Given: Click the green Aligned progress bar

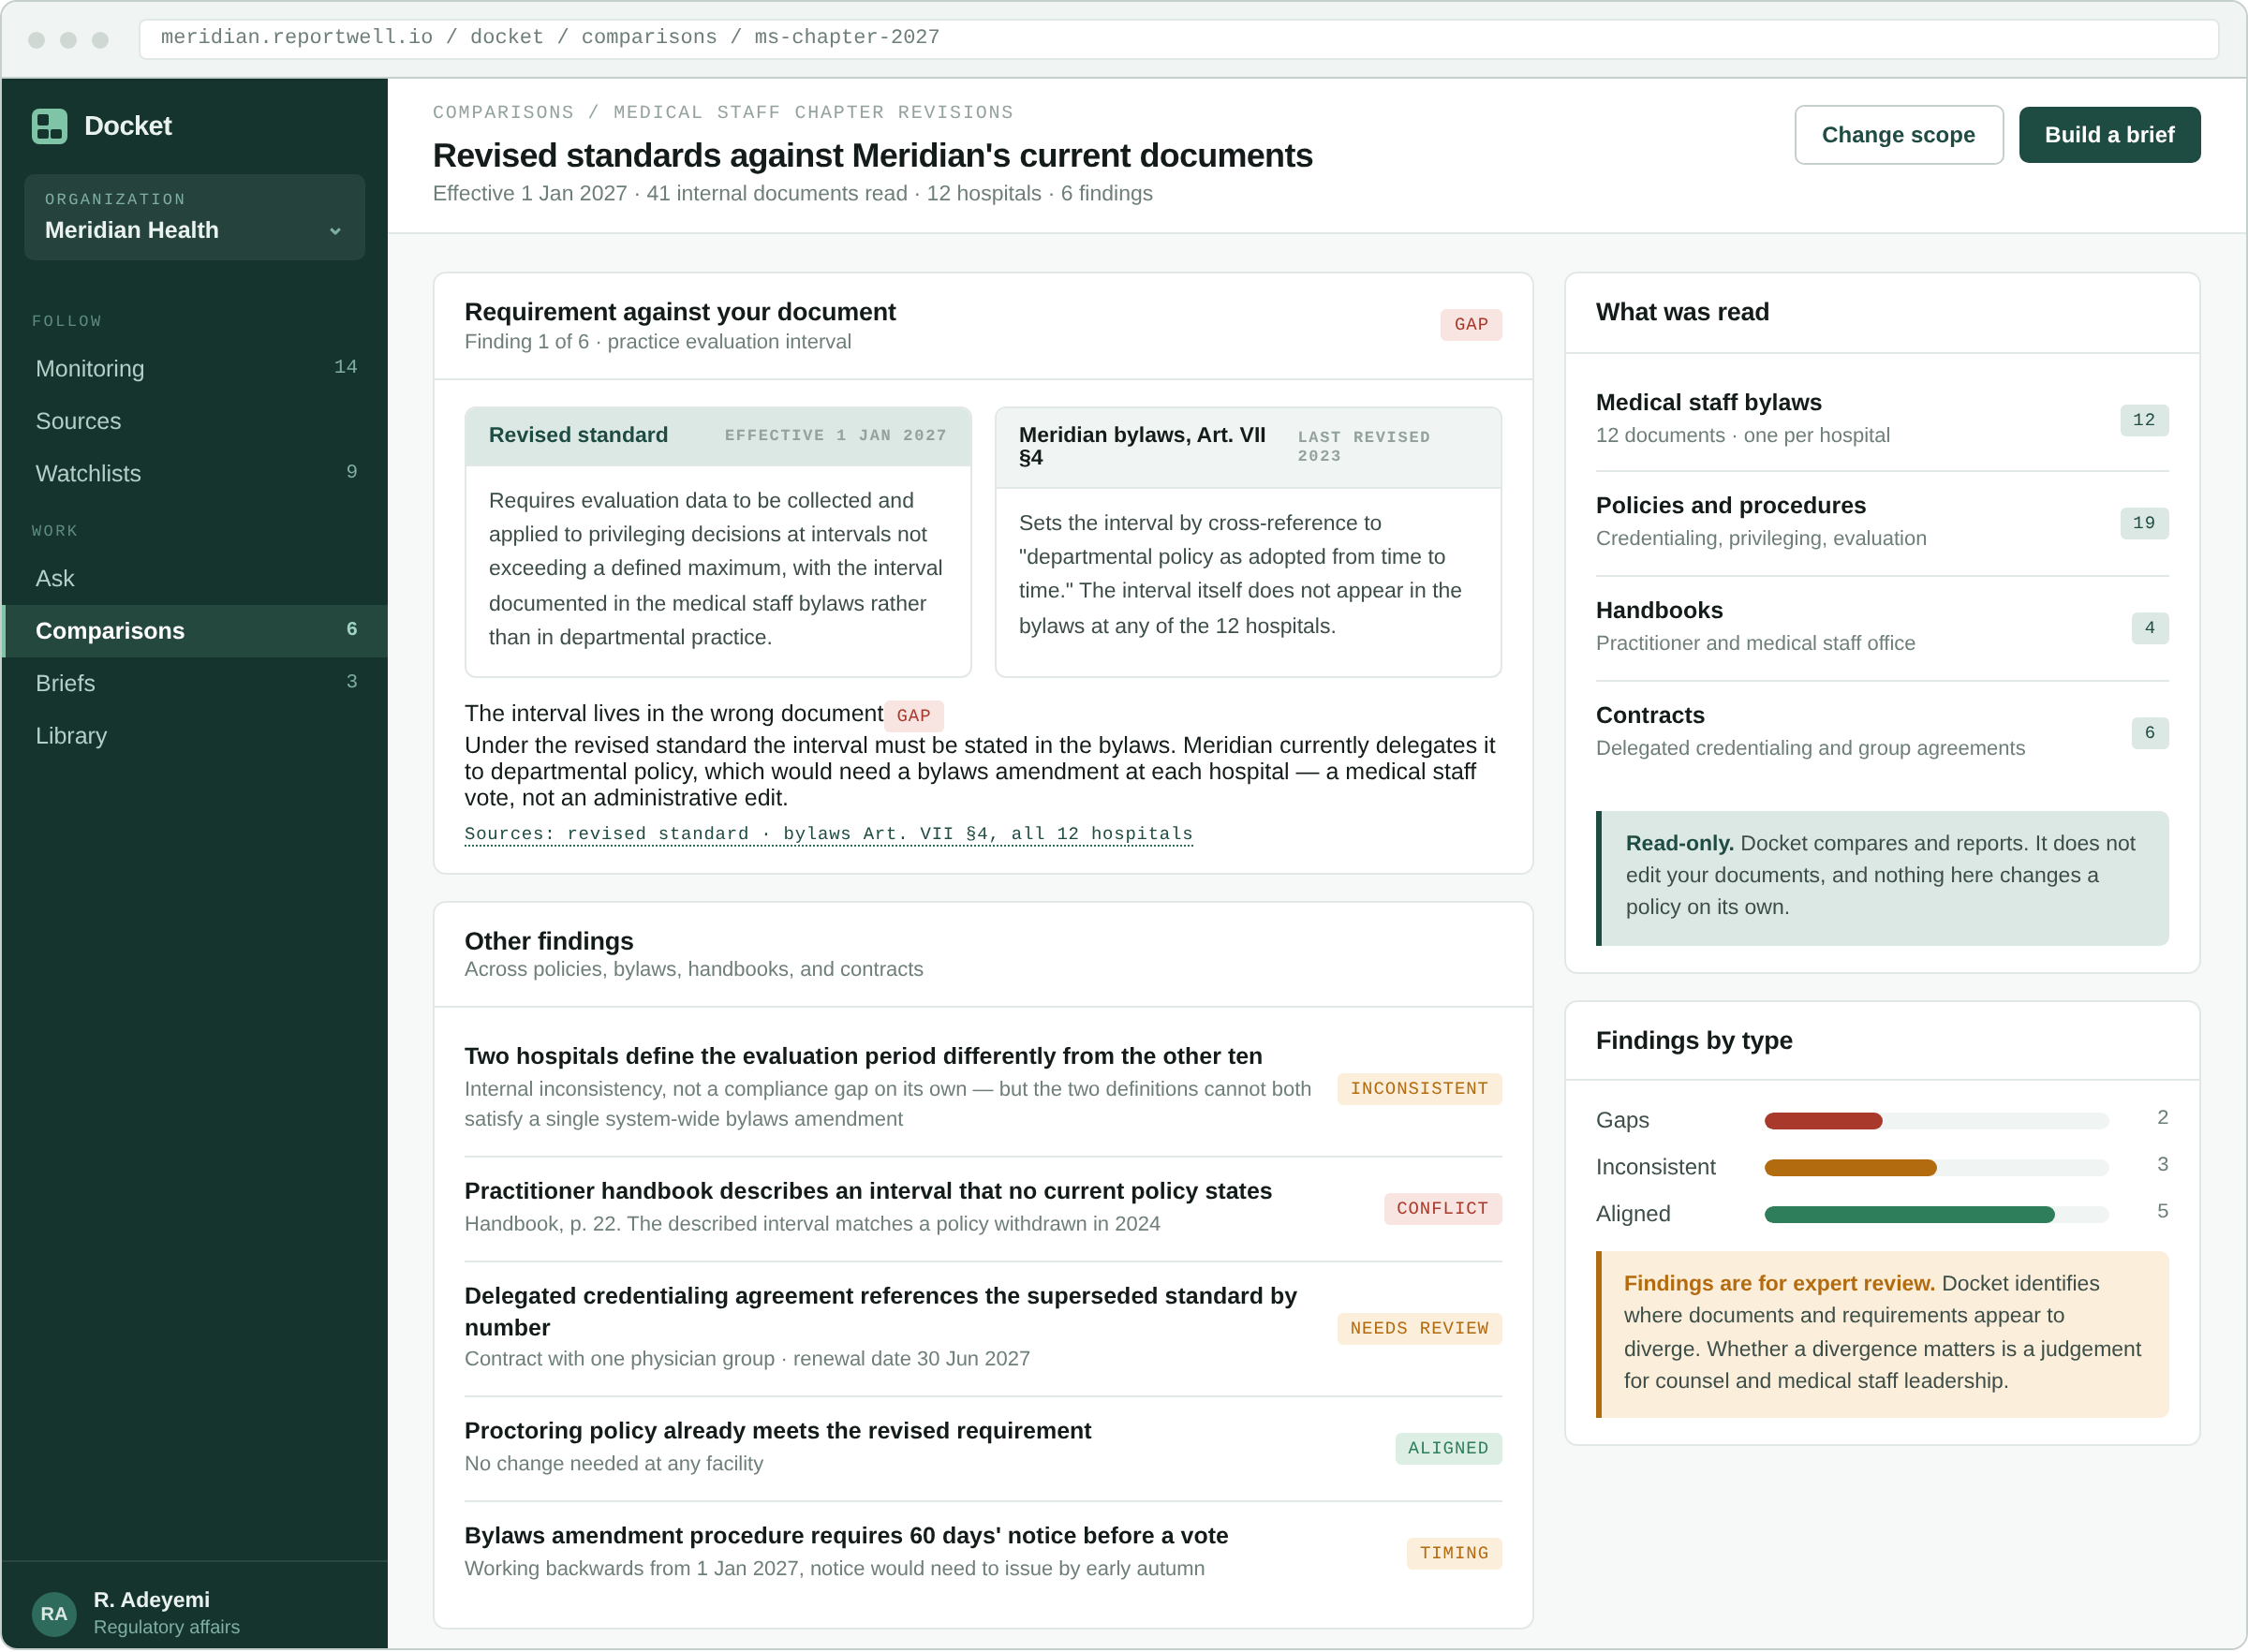Looking at the screenshot, I should (1909, 1215).
